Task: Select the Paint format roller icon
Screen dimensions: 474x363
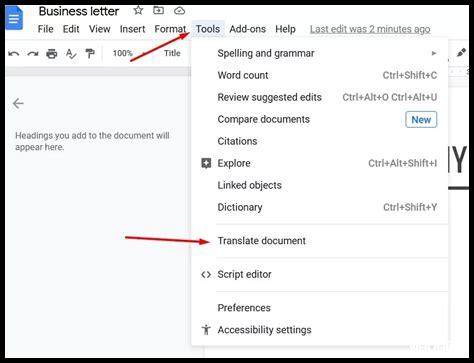Action: pyautogui.click(x=90, y=53)
